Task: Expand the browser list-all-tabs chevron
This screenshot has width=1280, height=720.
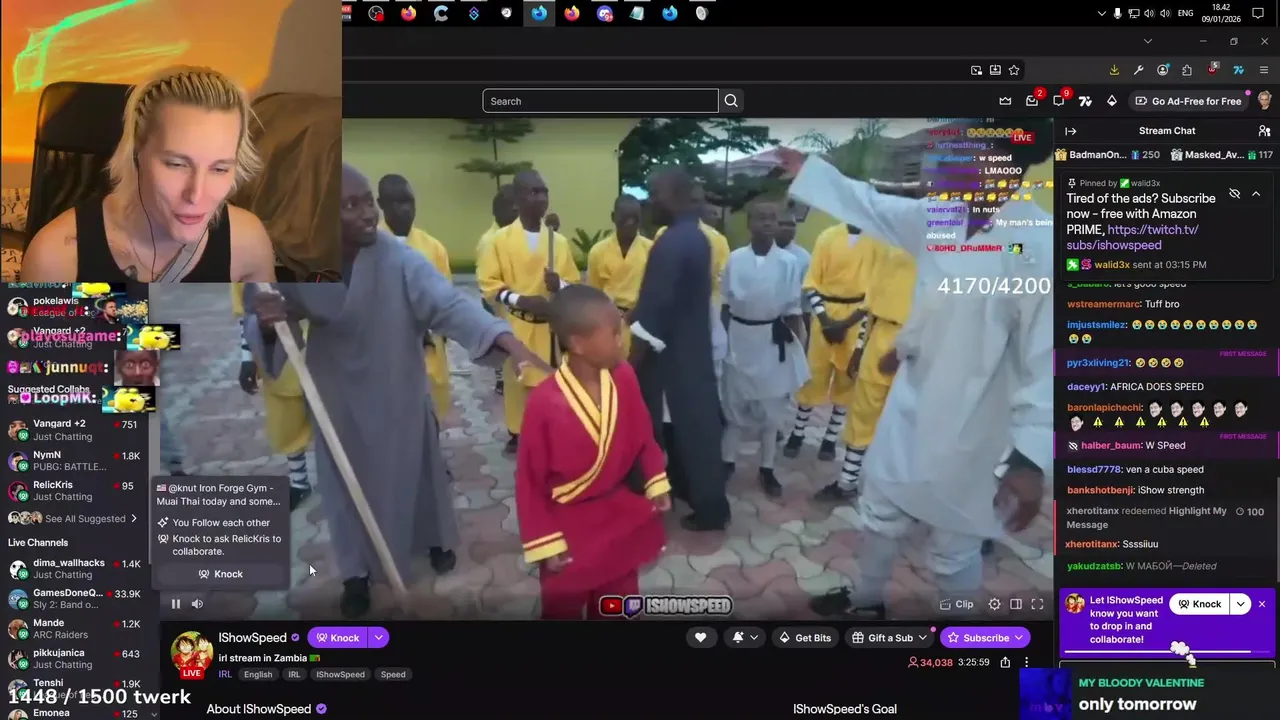Action: point(1148,41)
